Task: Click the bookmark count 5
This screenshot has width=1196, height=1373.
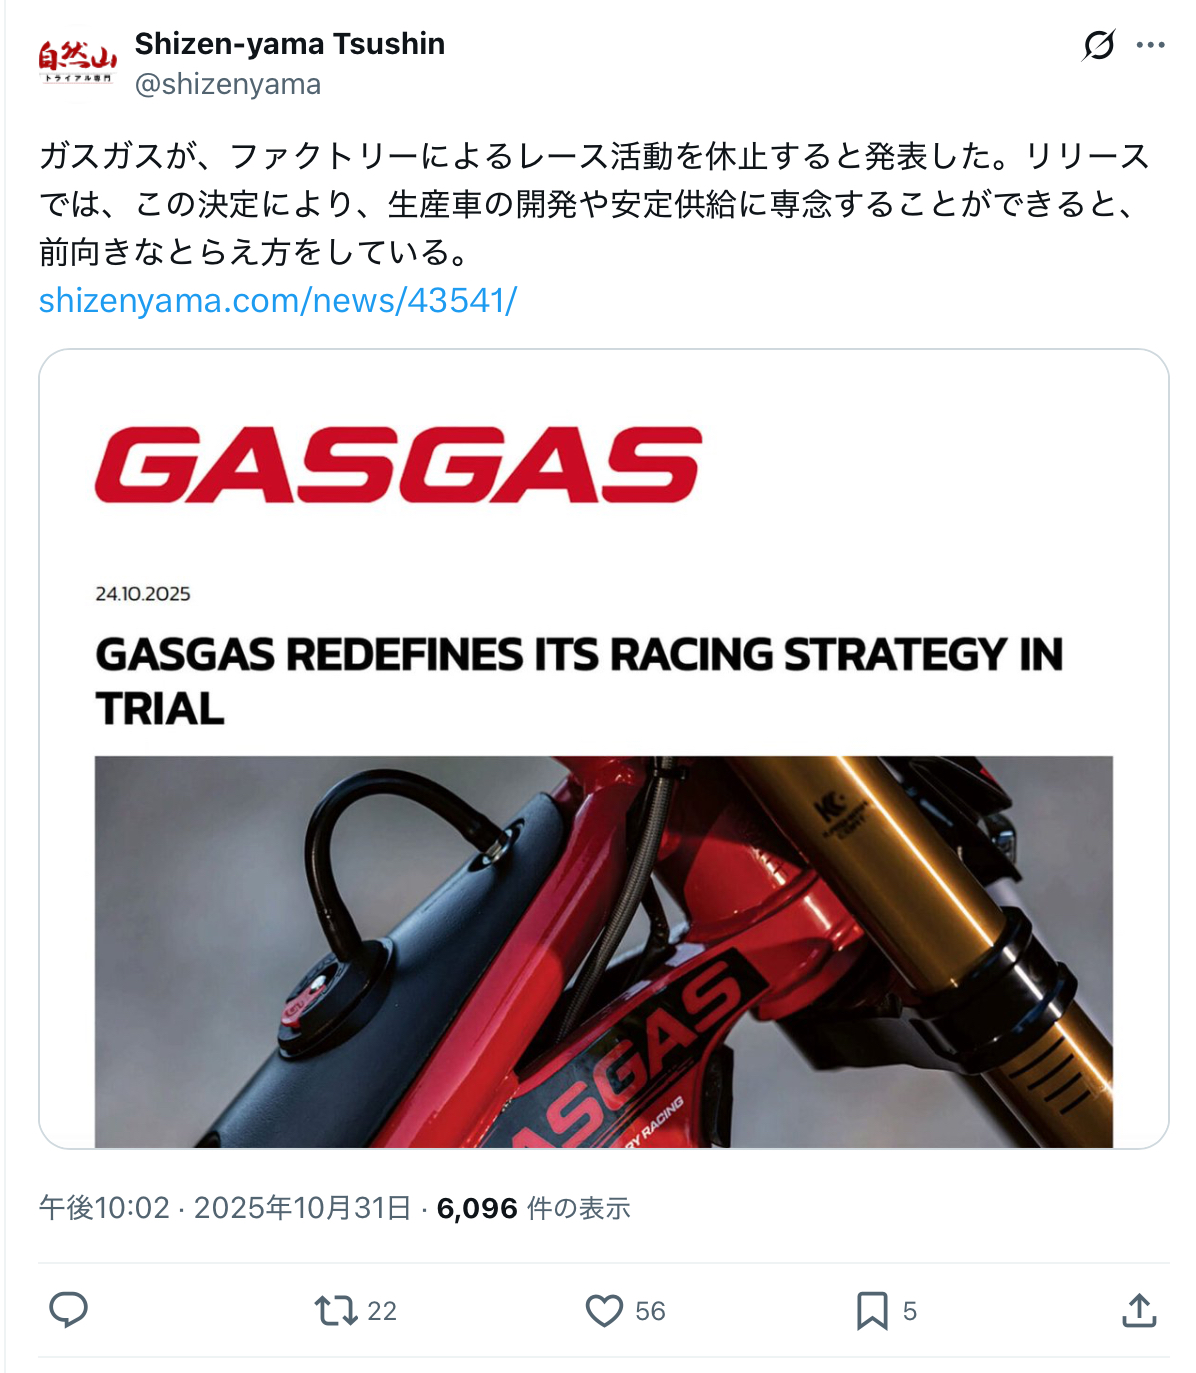Action: pos(909,1311)
